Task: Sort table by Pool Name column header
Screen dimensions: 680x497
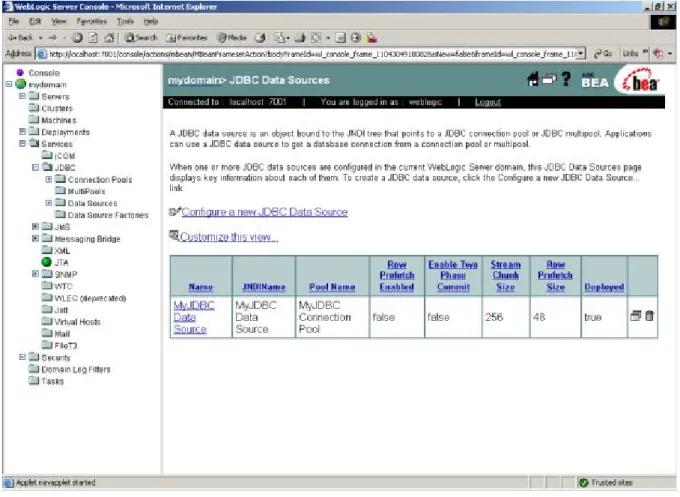Action: pyautogui.click(x=332, y=287)
